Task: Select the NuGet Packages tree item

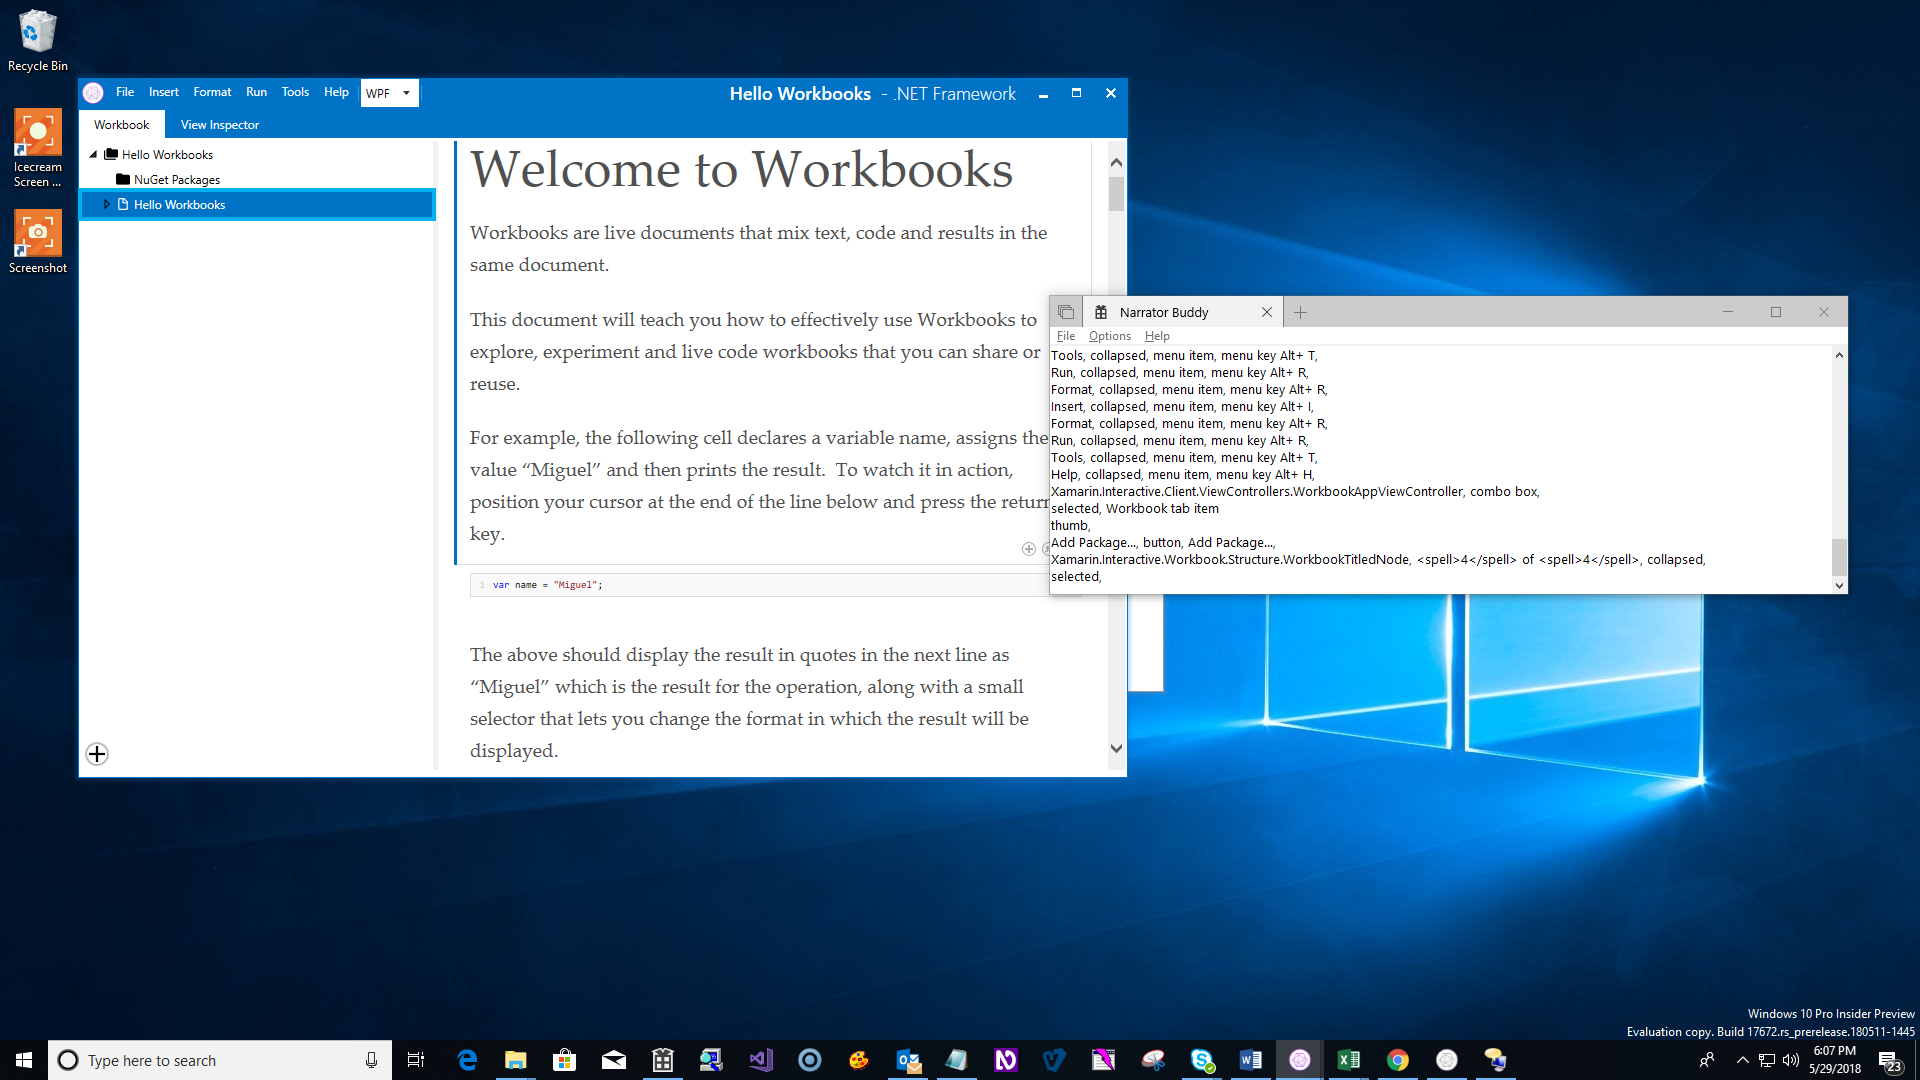Action: 177,180
